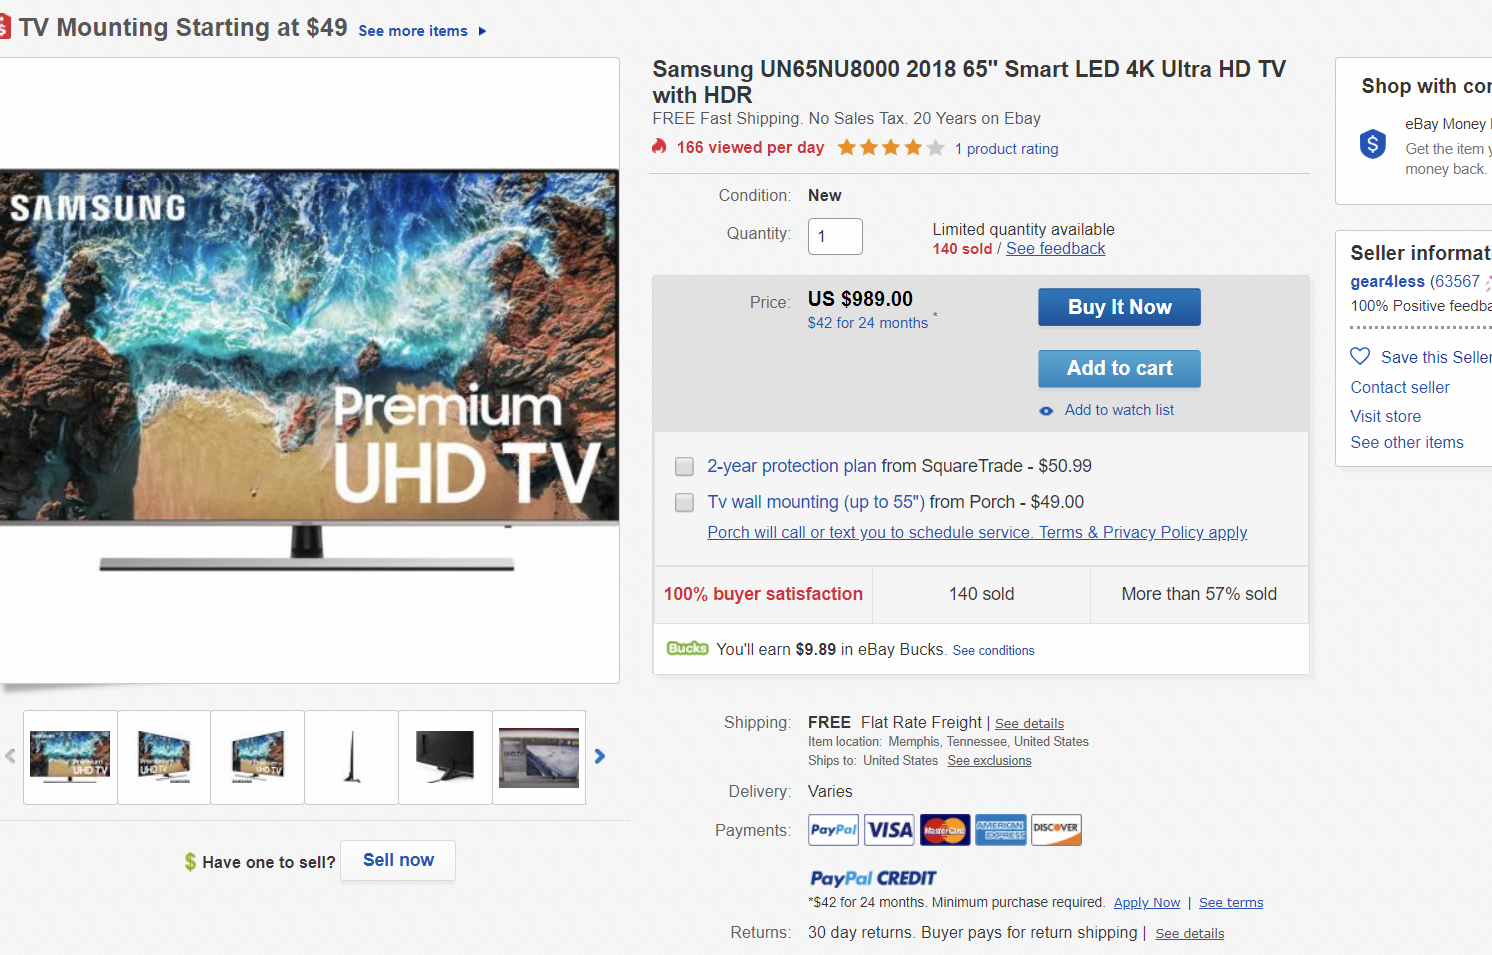The image size is (1492, 955).
Task: Click the heart icon to save this Seller
Action: 1360,356
